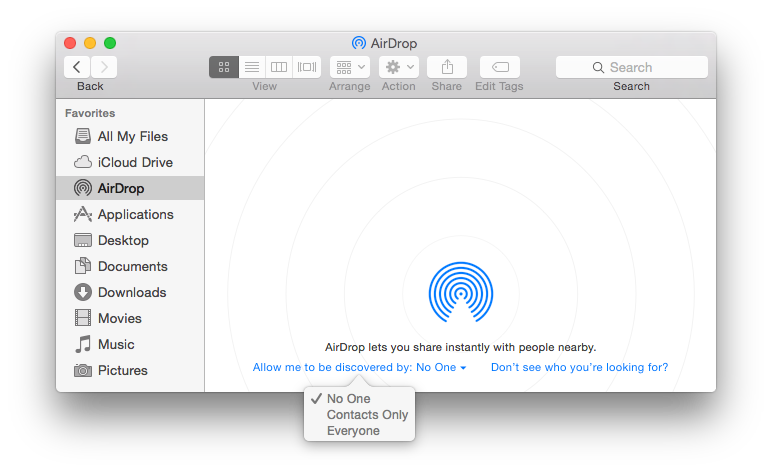Open the Arrange dropdown in toolbar
Viewport: 772px width, 475px height.
(350, 67)
